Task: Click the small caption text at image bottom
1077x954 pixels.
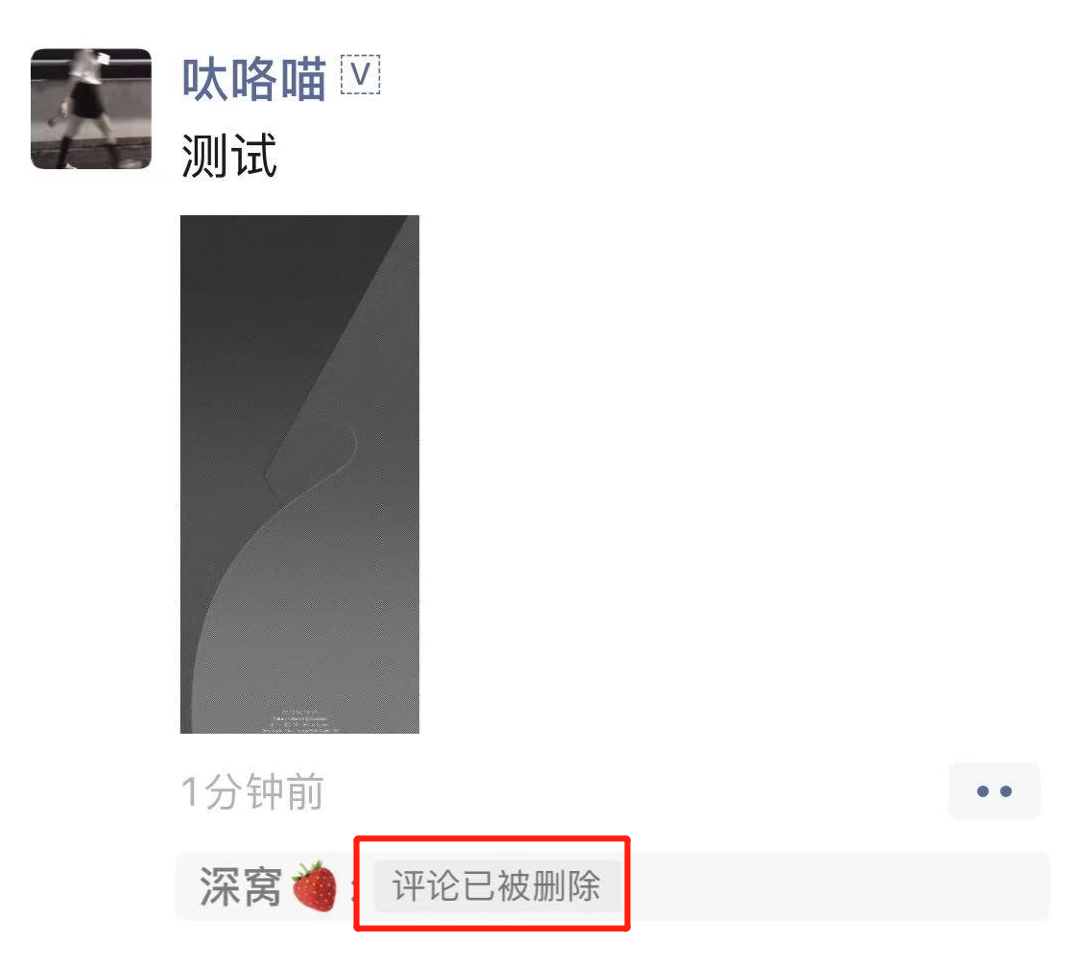Action: pos(300,721)
